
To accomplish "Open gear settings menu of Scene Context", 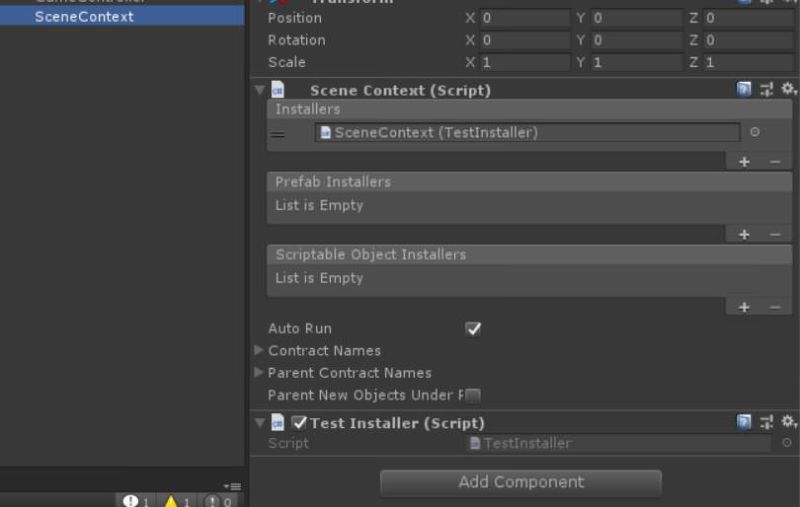I will (x=788, y=90).
